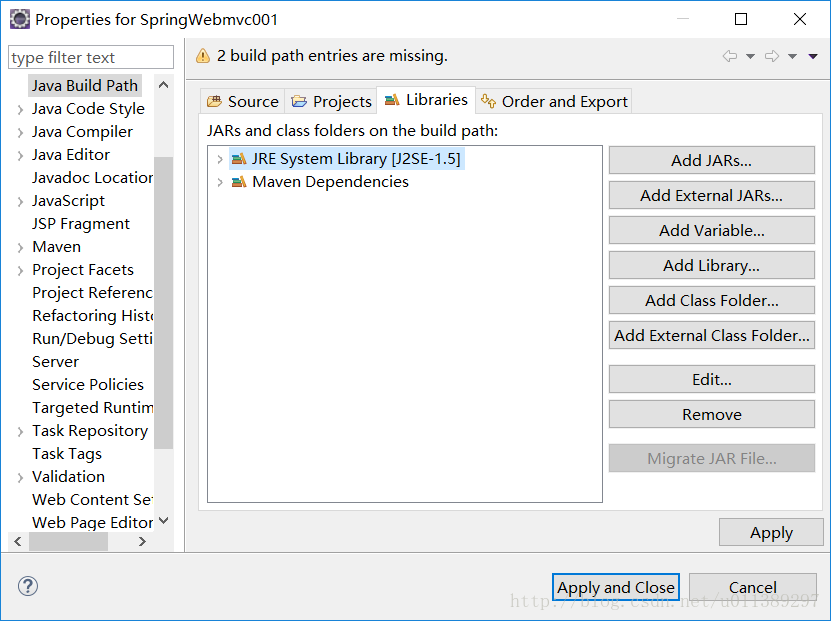Open the view menu dropdown triangle

(x=813, y=56)
